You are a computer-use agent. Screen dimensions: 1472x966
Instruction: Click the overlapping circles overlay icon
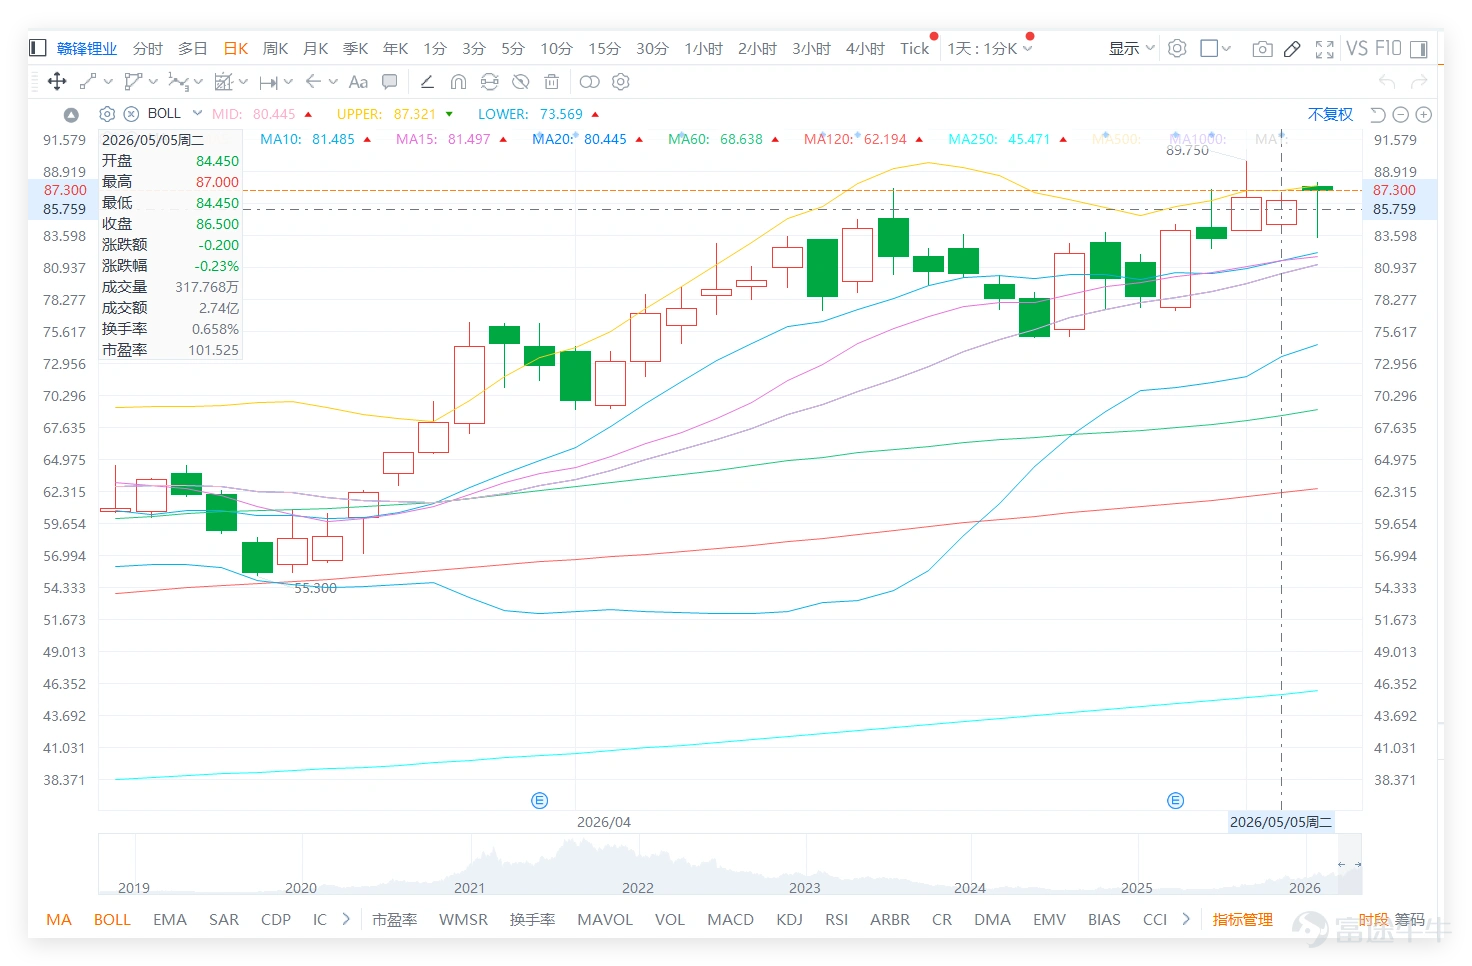(x=590, y=82)
